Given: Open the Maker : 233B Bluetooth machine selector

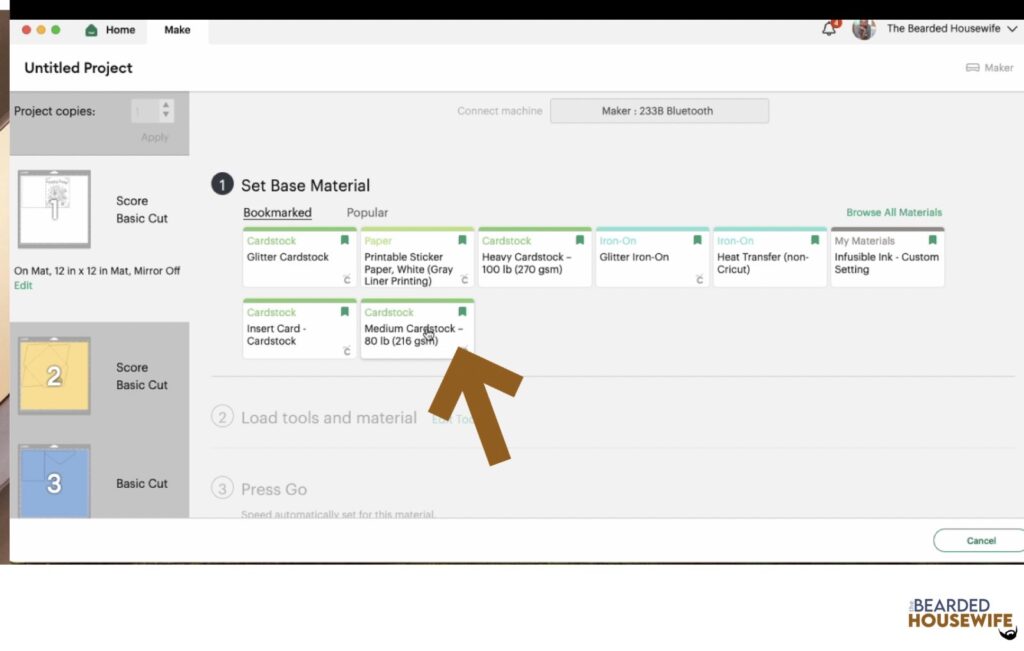Looking at the screenshot, I should pos(658,111).
